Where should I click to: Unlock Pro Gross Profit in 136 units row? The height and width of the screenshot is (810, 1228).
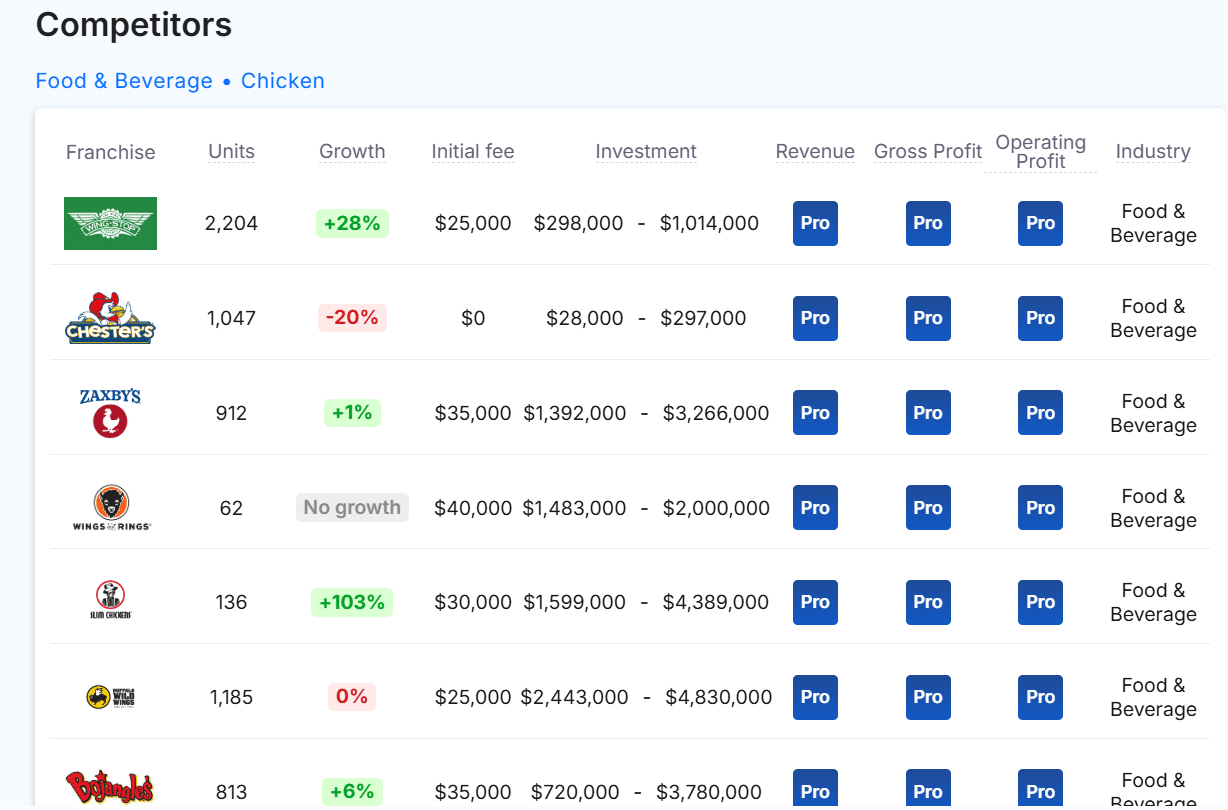(x=928, y=602)
